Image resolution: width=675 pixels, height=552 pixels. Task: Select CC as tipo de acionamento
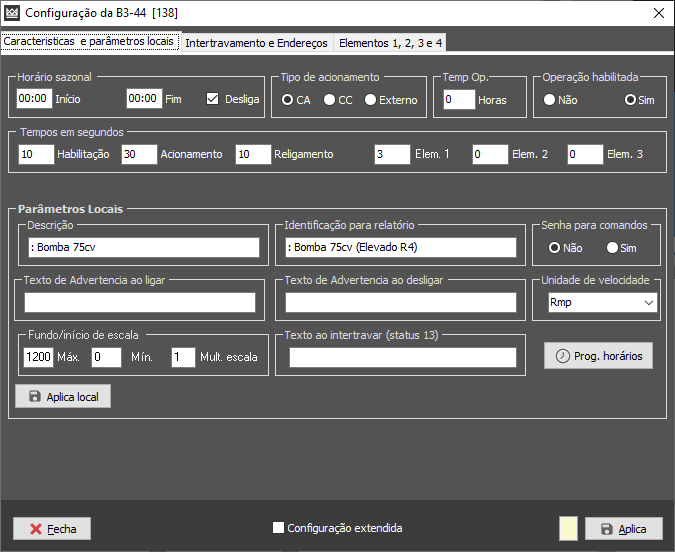329,100
